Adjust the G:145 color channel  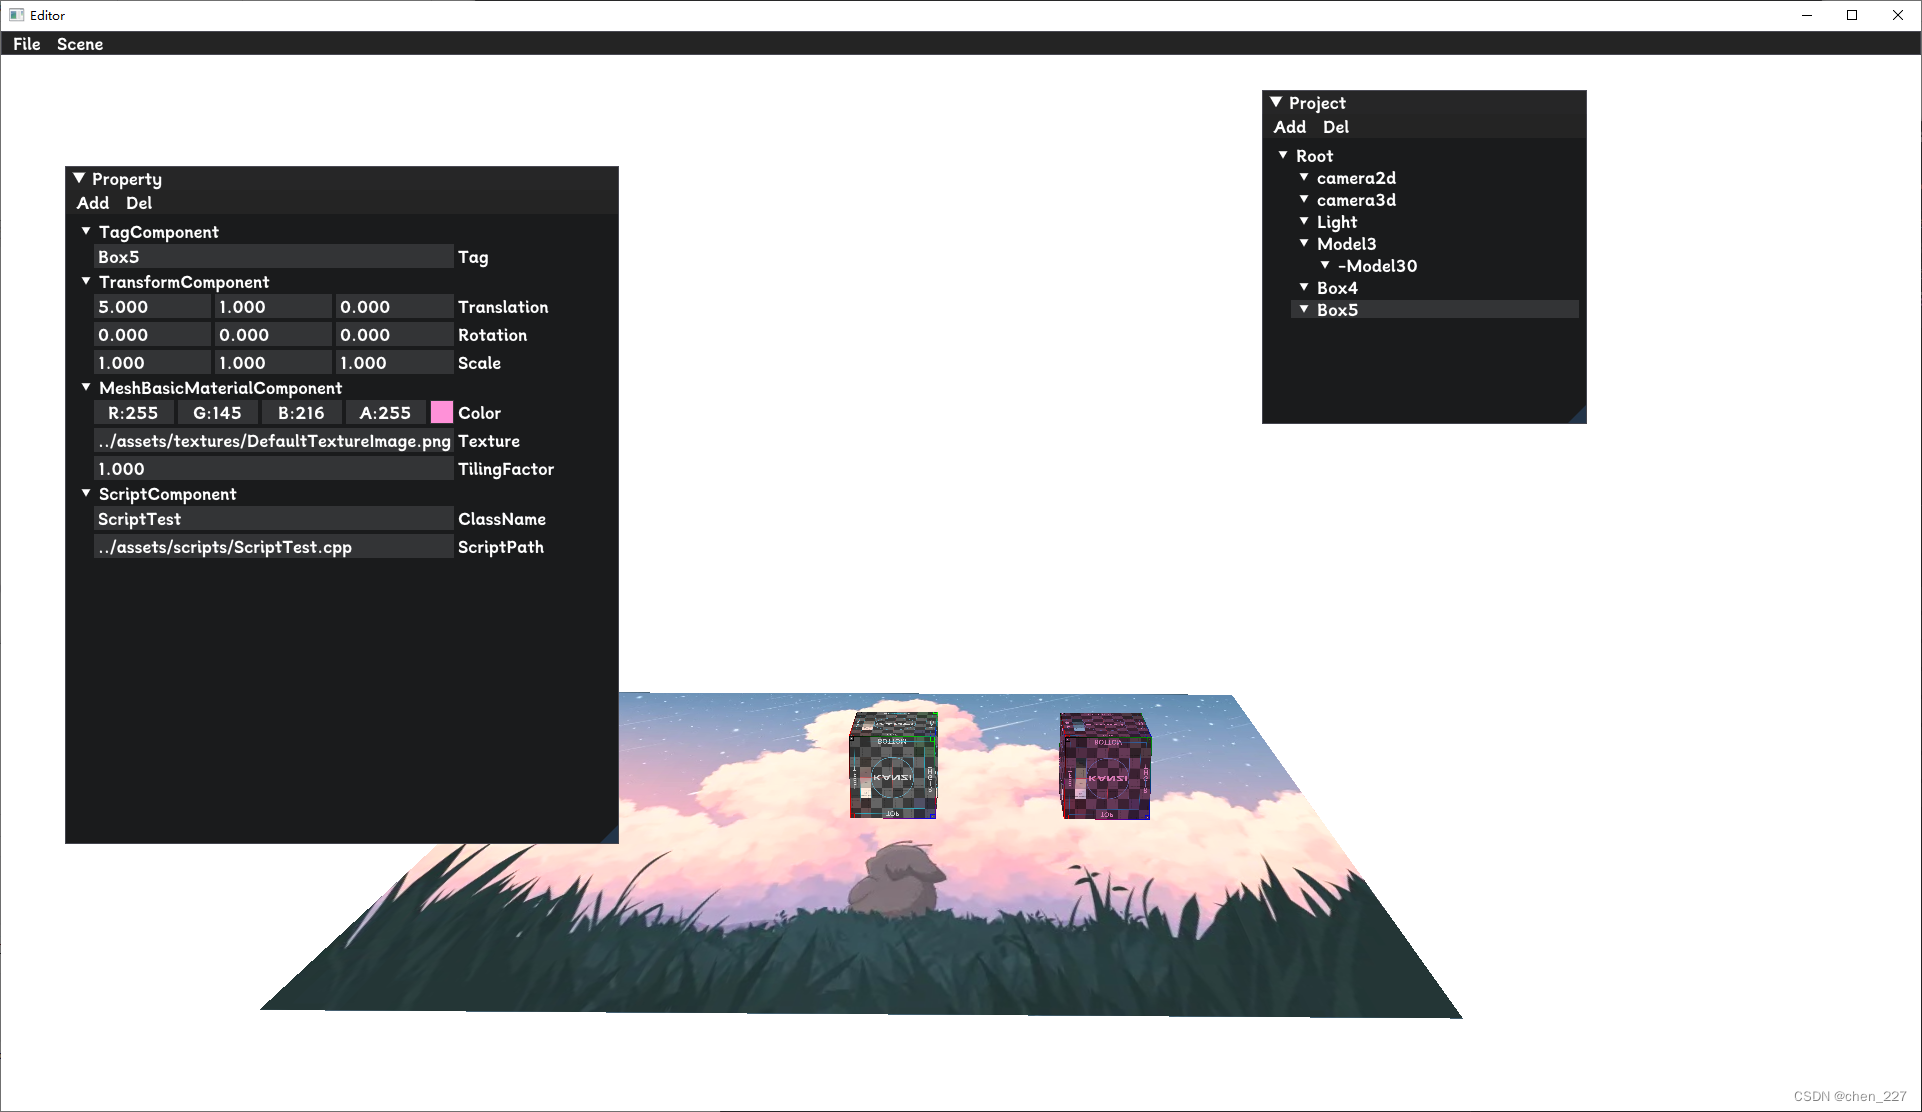(x=217, y=413)
